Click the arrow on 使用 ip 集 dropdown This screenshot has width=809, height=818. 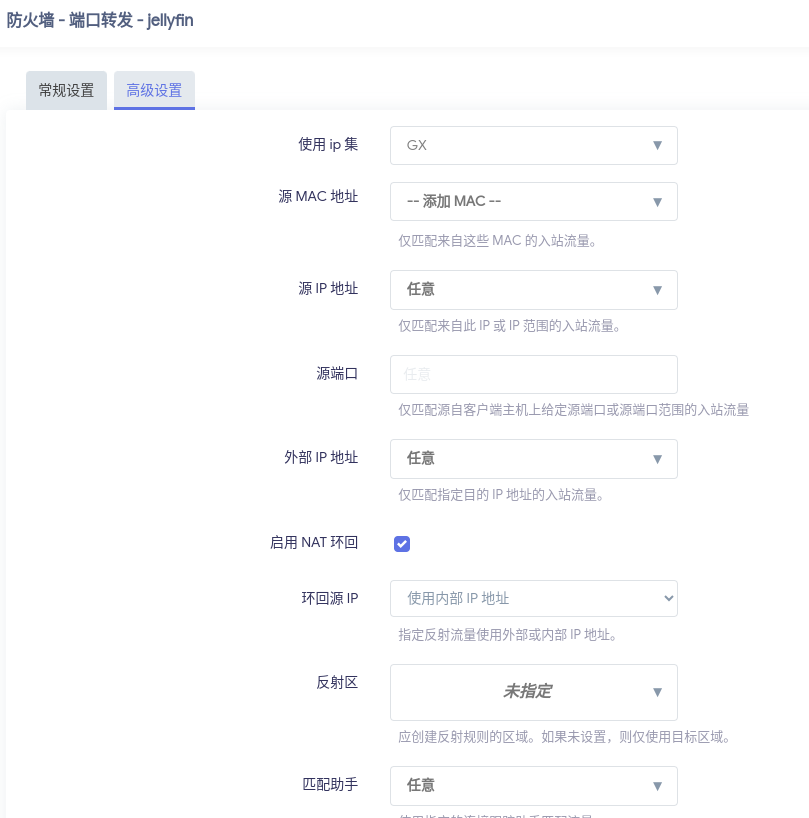pos(657,145)
